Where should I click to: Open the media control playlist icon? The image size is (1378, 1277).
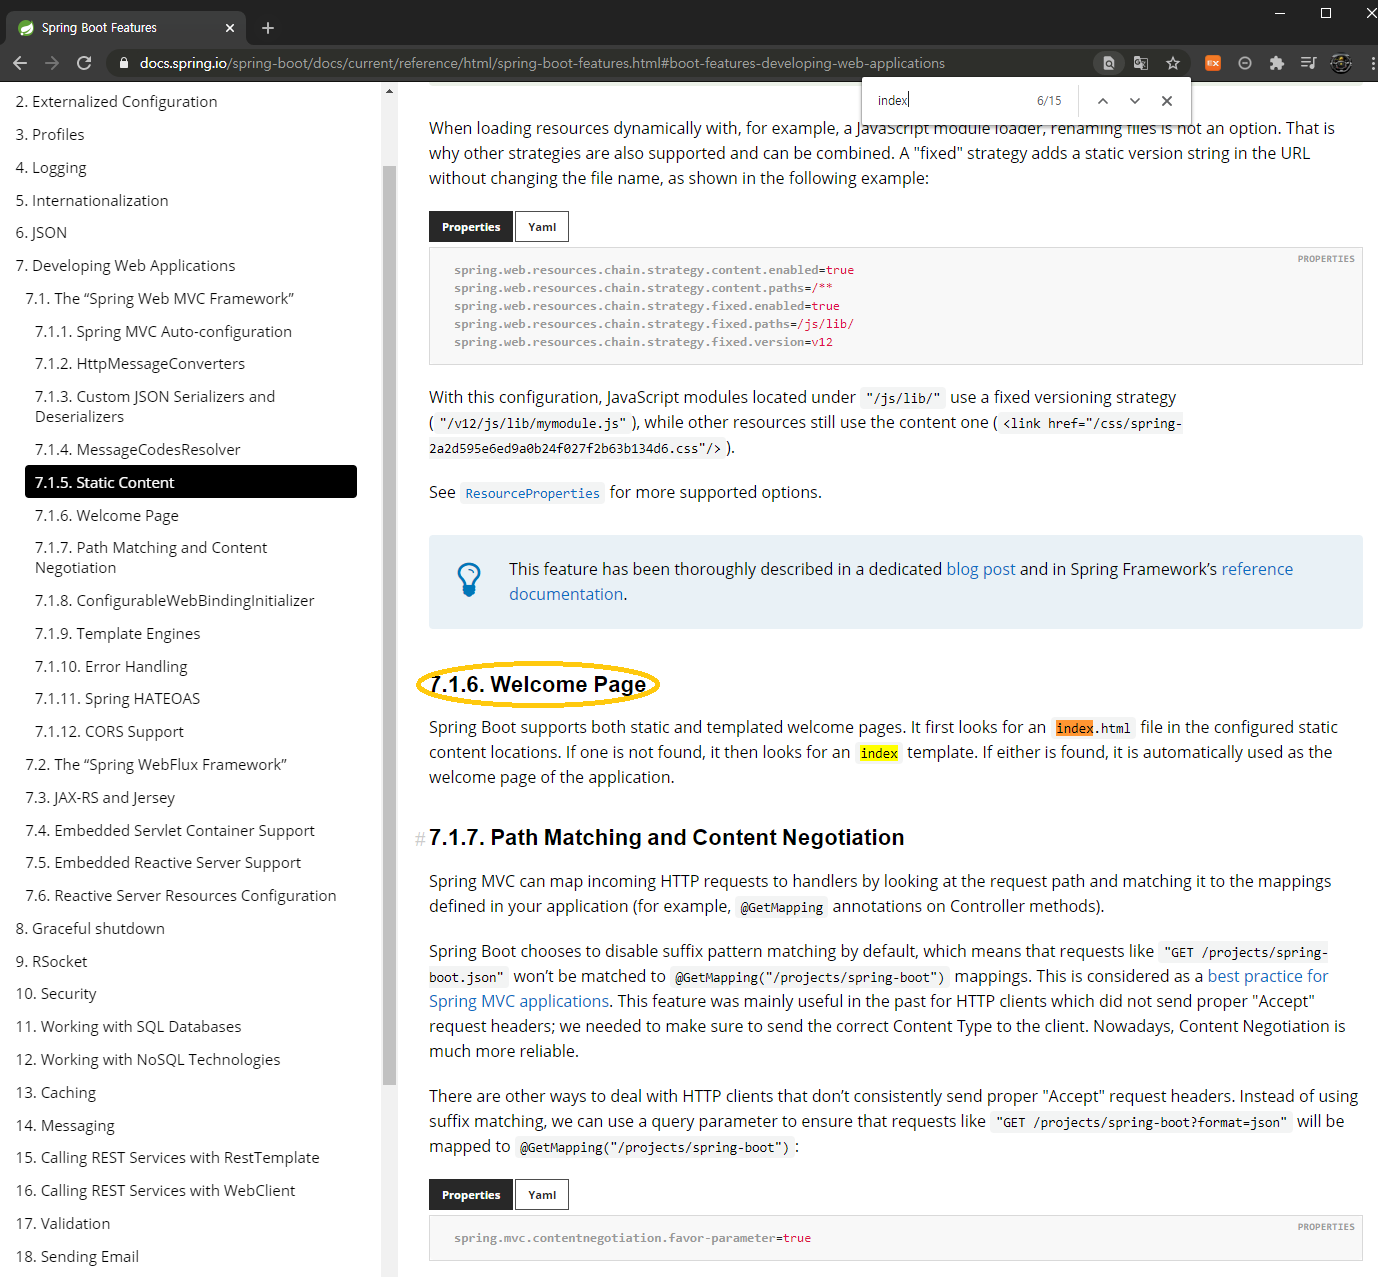click(x=1309, y=63)
